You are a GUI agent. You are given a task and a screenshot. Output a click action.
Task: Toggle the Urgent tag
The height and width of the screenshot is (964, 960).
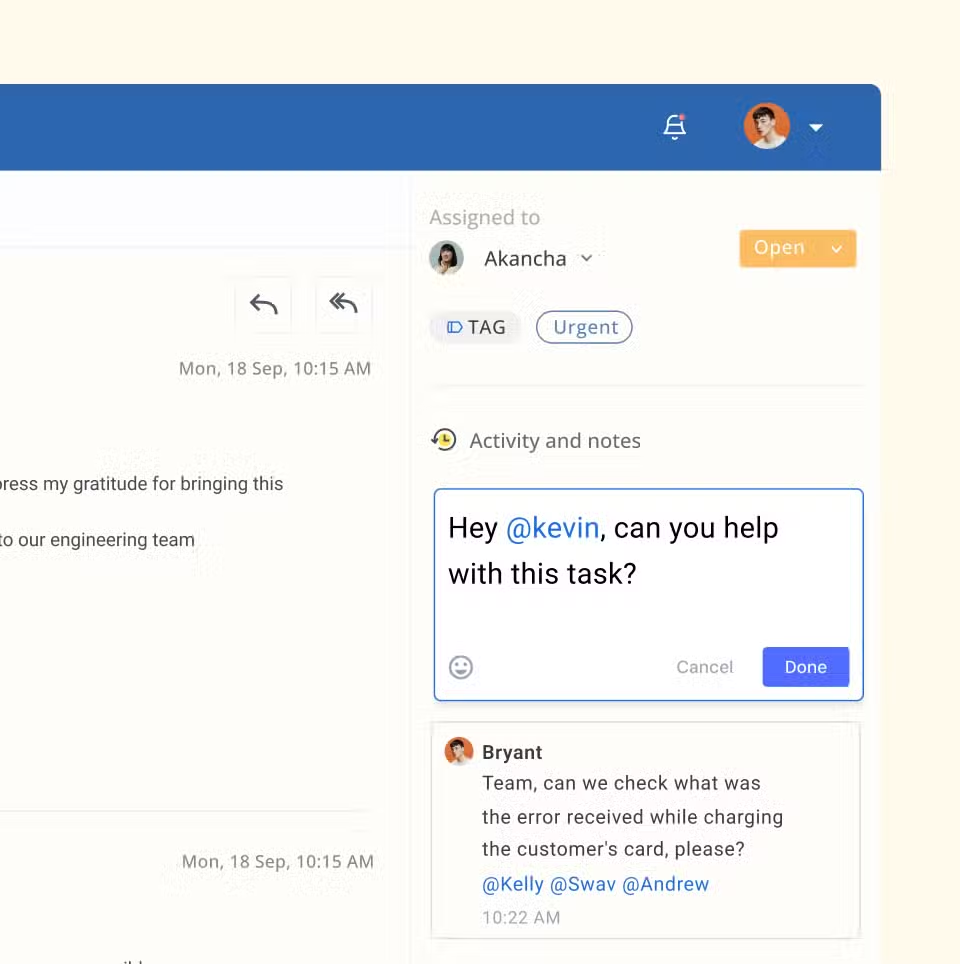(584, 327)
